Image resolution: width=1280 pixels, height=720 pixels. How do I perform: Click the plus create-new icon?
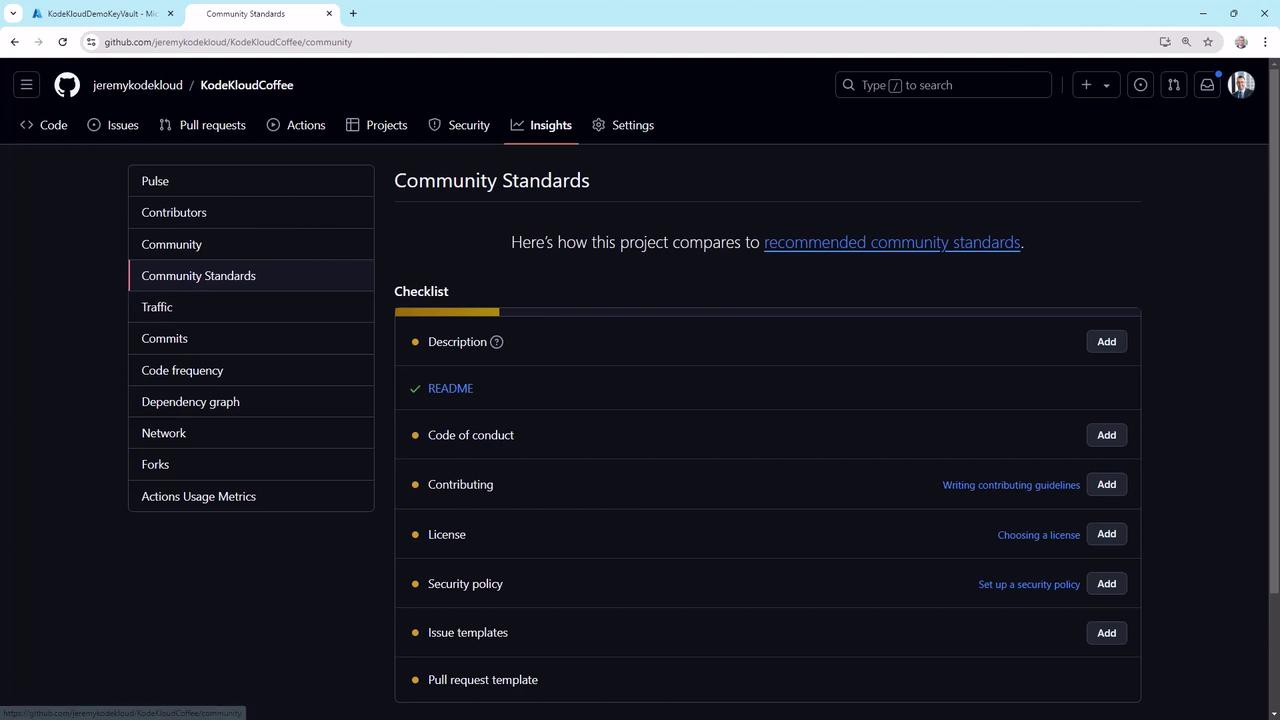[1086, 85]
